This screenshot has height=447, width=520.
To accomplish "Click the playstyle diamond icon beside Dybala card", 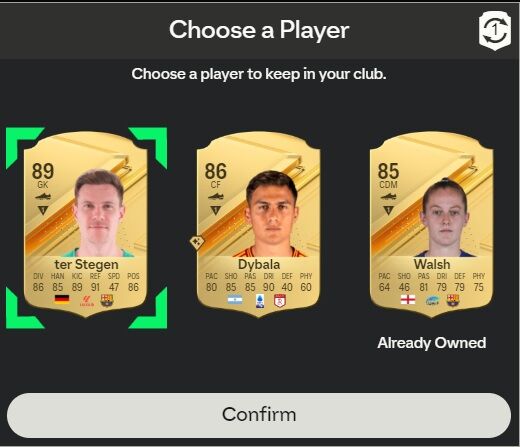I will point(197,242).
